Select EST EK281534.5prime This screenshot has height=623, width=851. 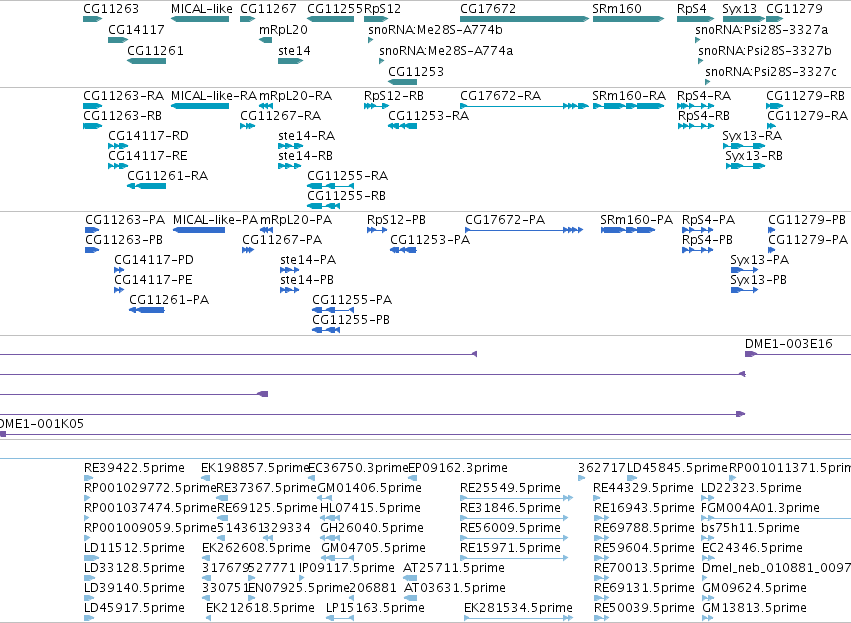pos(518,618)
